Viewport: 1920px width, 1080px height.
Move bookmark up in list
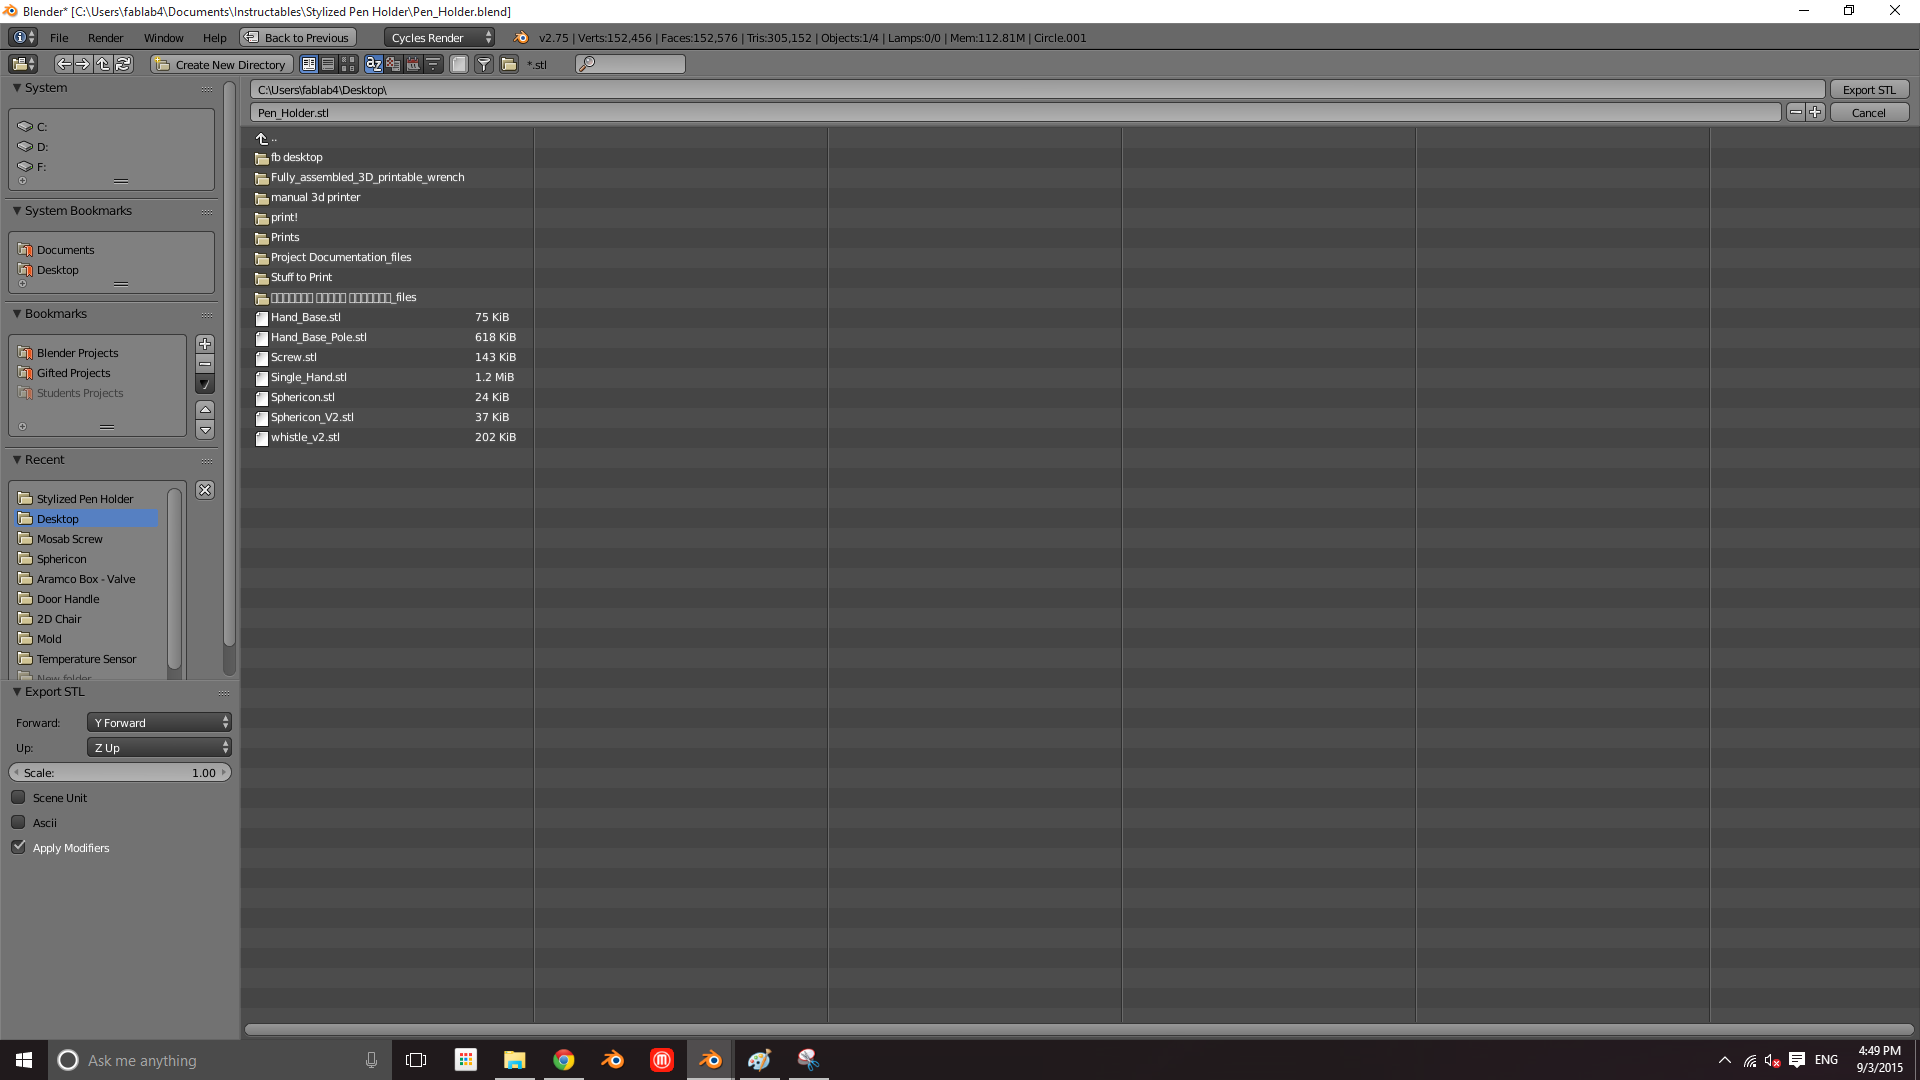(205, 410)
